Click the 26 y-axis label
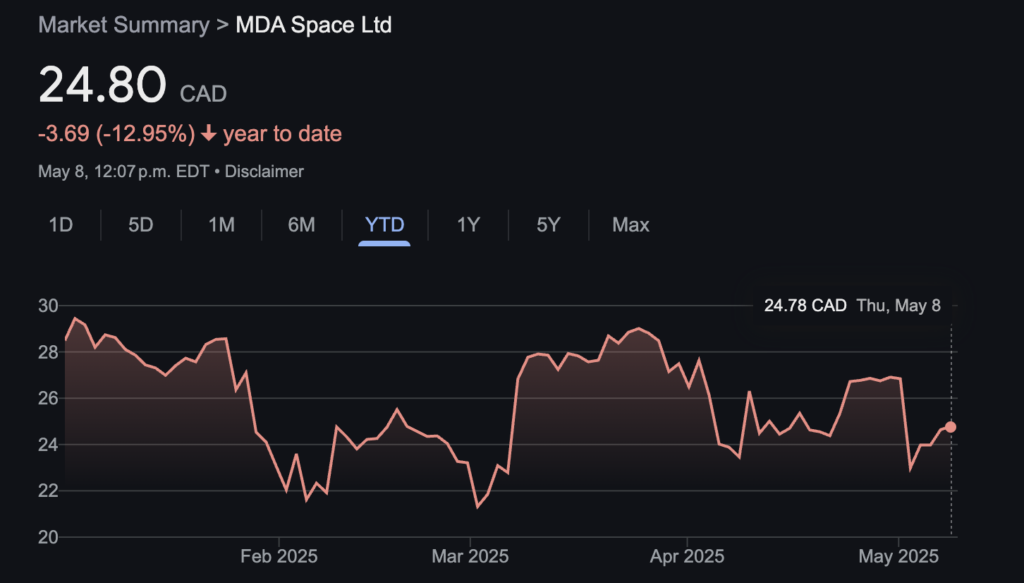Image resolution: width=1024 pixels, height=583 pixels. click(48, 398)
